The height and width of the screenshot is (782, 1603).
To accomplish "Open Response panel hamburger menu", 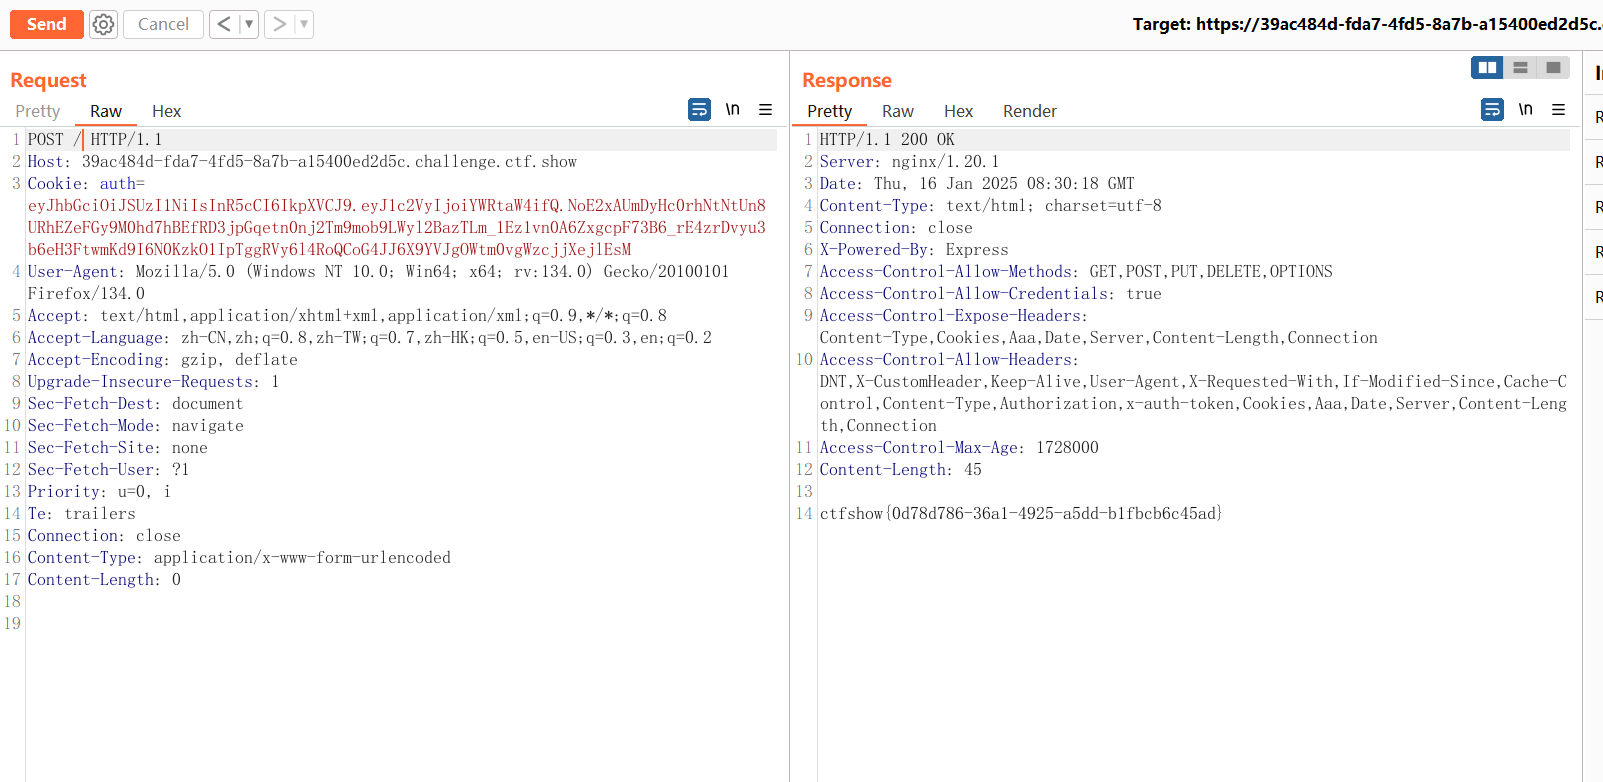I will (x=1559, y=110).
